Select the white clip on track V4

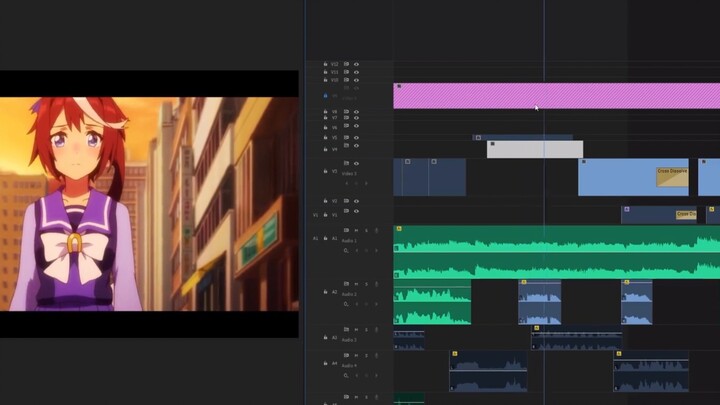[534, 150]
